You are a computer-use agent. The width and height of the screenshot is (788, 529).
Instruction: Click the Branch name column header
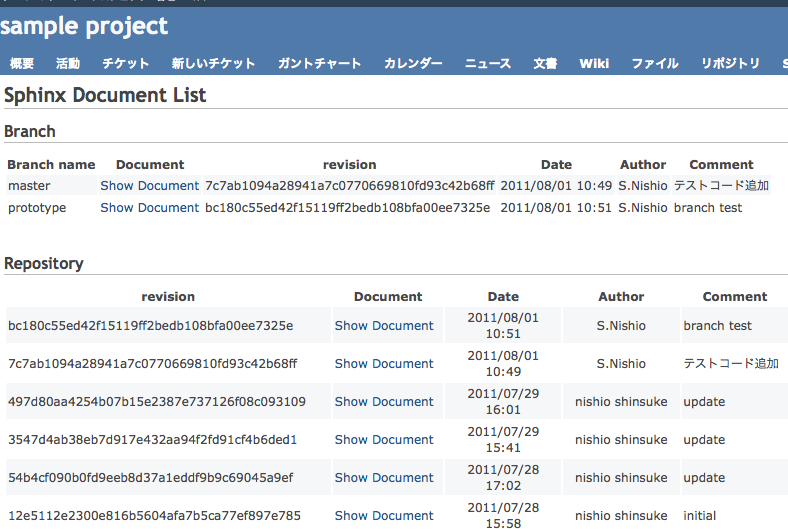51,165
